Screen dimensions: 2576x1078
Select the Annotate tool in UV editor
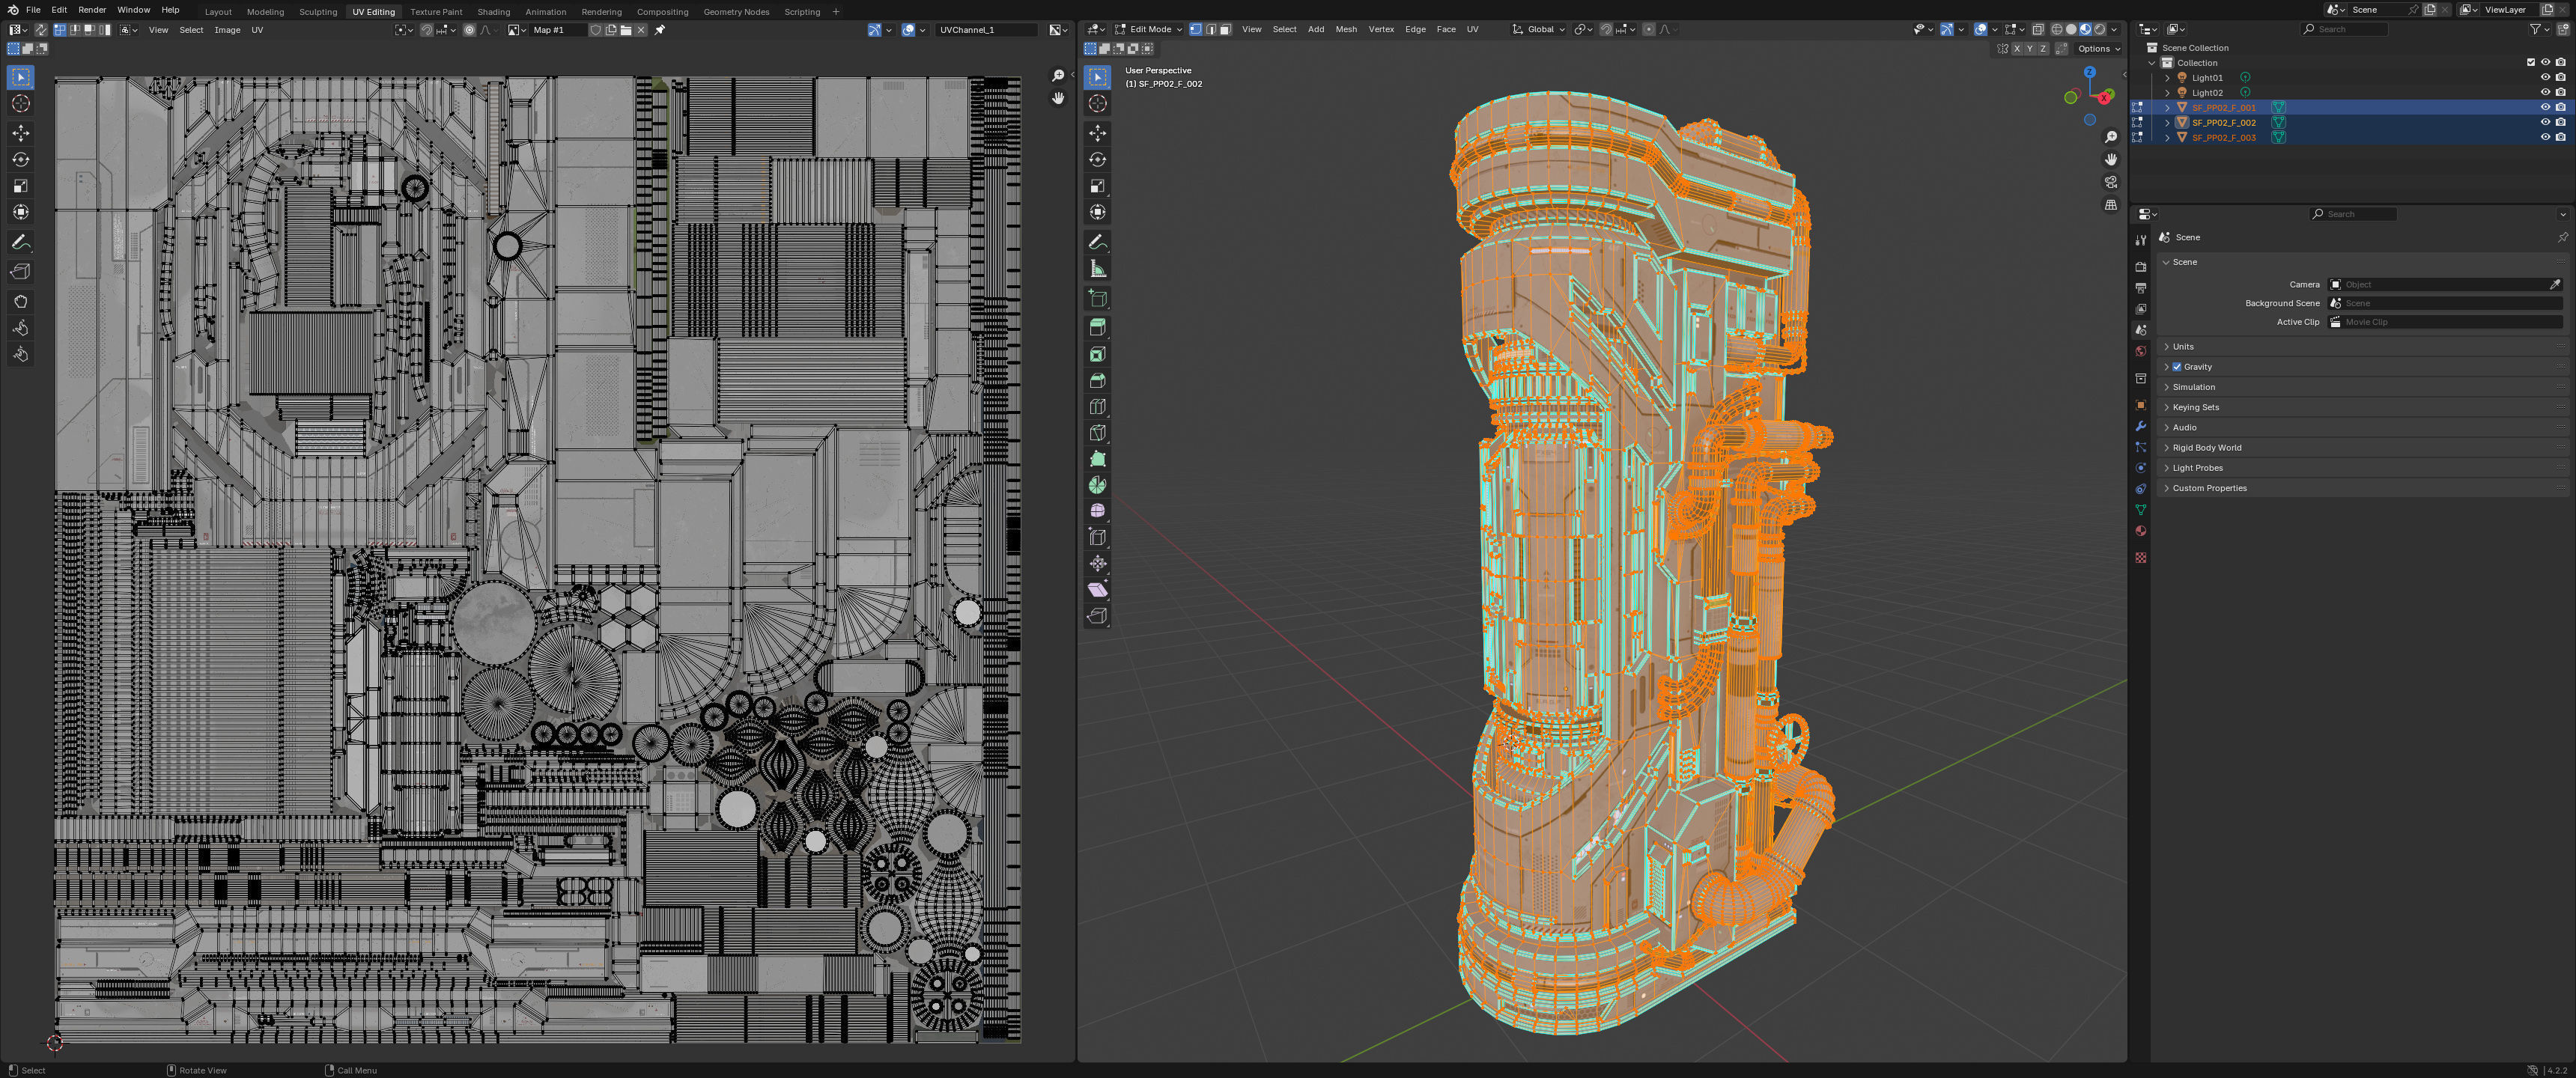coord(20,243)
